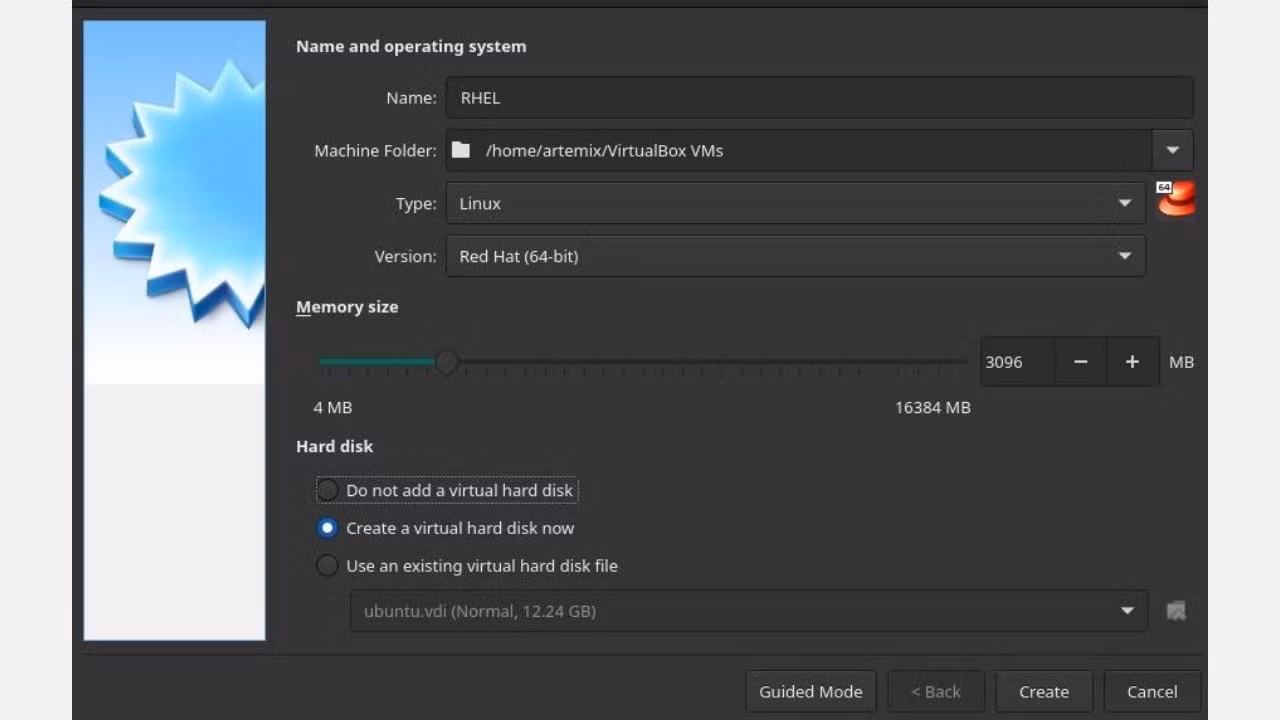Click Create to make the VM
The image size is (1280, 720).
1044,691
